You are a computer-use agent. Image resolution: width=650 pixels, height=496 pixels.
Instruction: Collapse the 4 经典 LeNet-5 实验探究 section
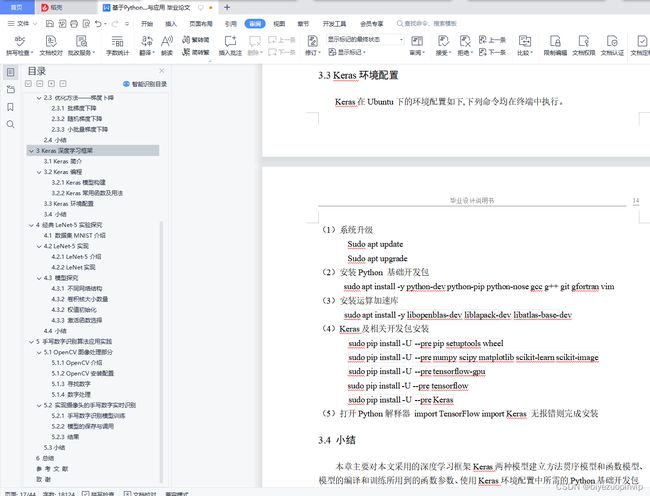click(x=31, y=225)
